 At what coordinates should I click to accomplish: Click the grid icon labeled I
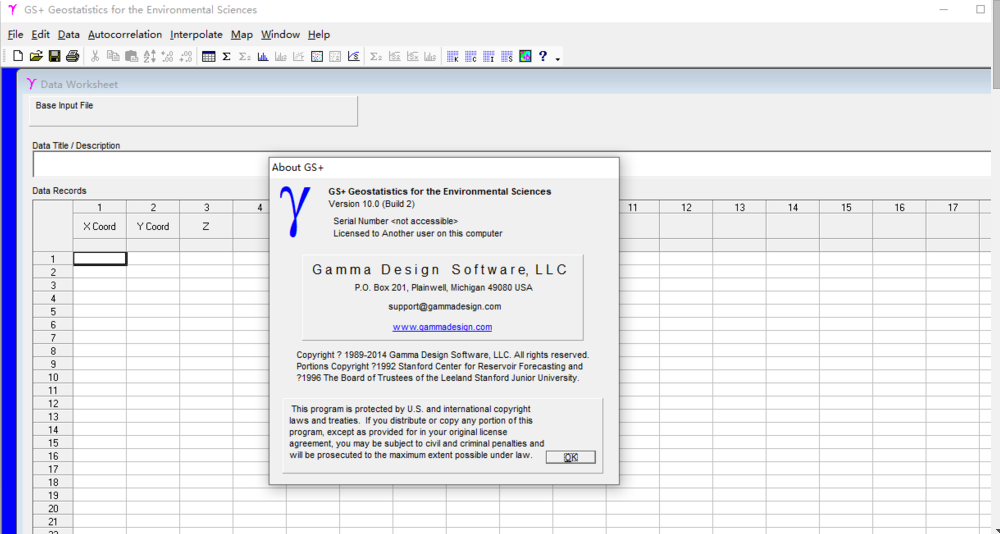point(489,56)
